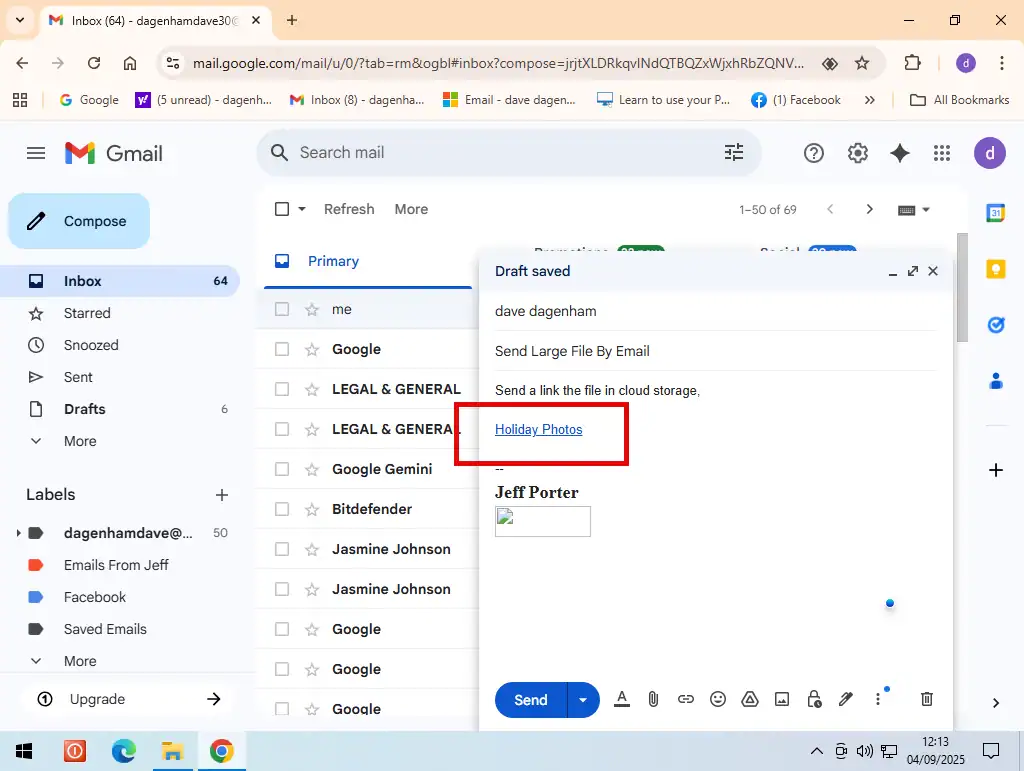
Task: Toggle confidential mode lock icon
Action: 814,700
